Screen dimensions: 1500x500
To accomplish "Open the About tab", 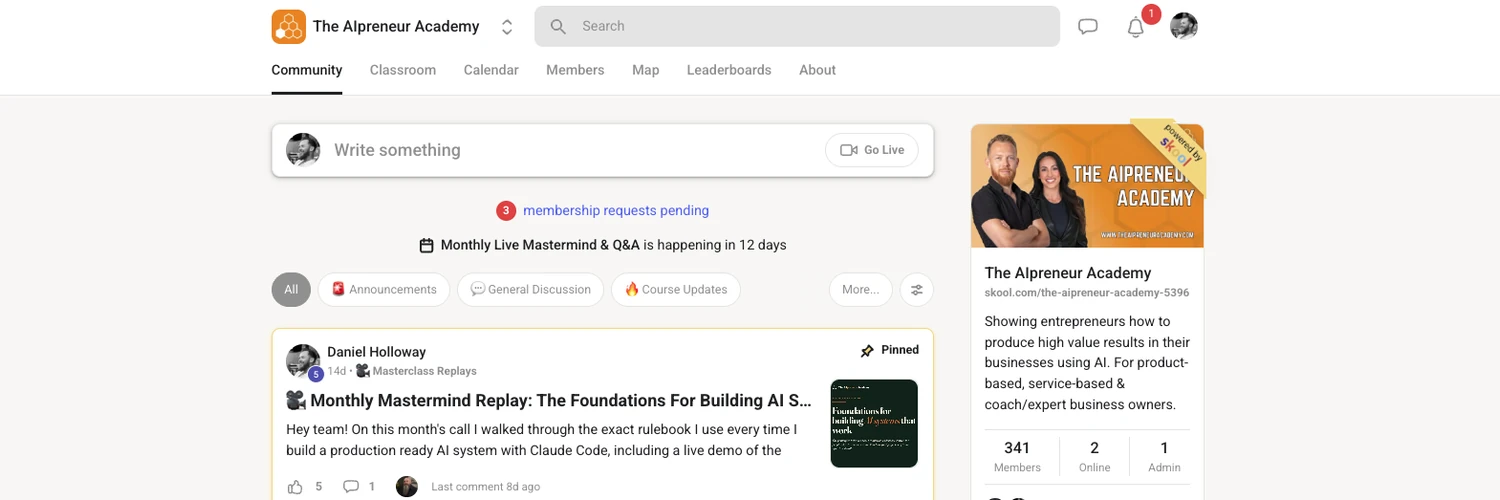I will [x=817, y=70].
